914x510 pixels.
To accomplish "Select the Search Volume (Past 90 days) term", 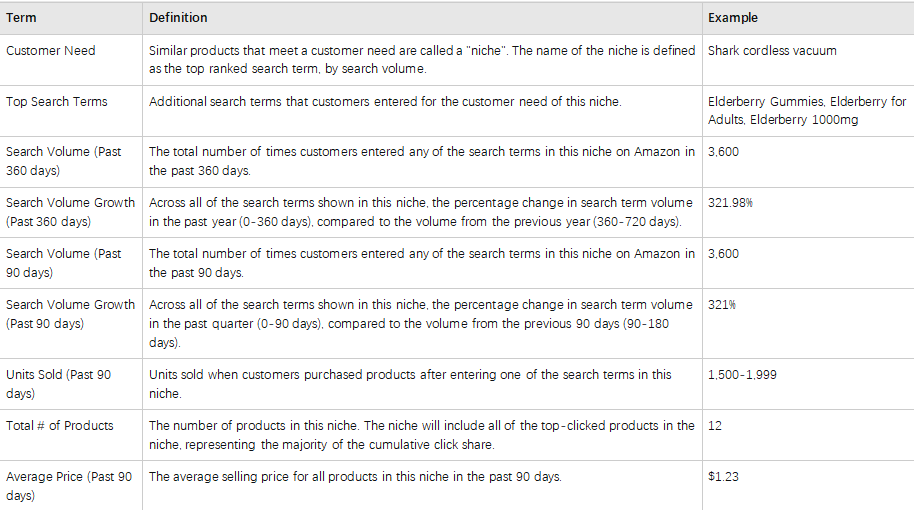I will coord(64,263).
